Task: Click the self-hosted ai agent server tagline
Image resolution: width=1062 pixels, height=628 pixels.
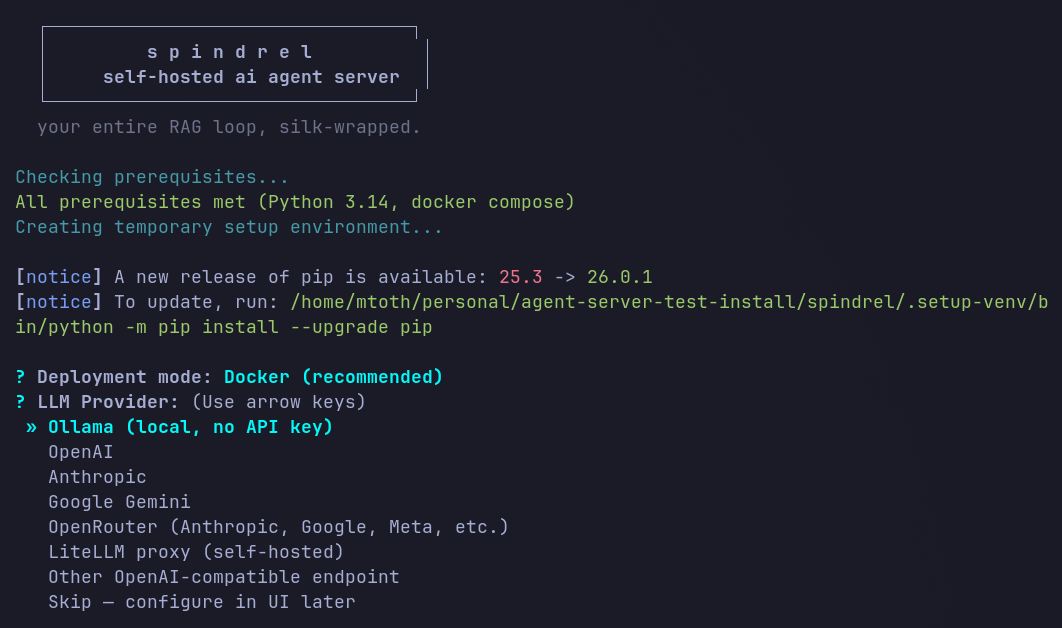Action: point(250,76)
